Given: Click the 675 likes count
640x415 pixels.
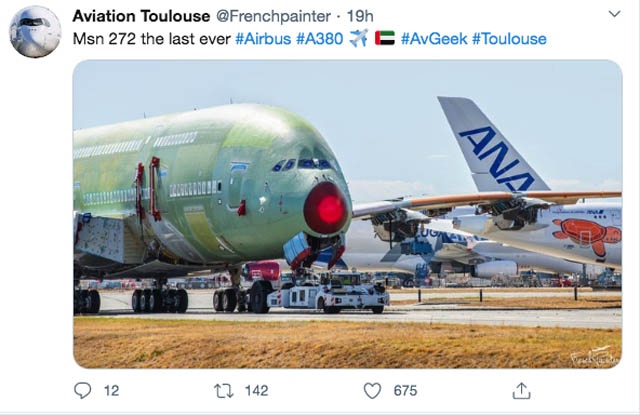Looking at the screenshot, I should [405, 391].
